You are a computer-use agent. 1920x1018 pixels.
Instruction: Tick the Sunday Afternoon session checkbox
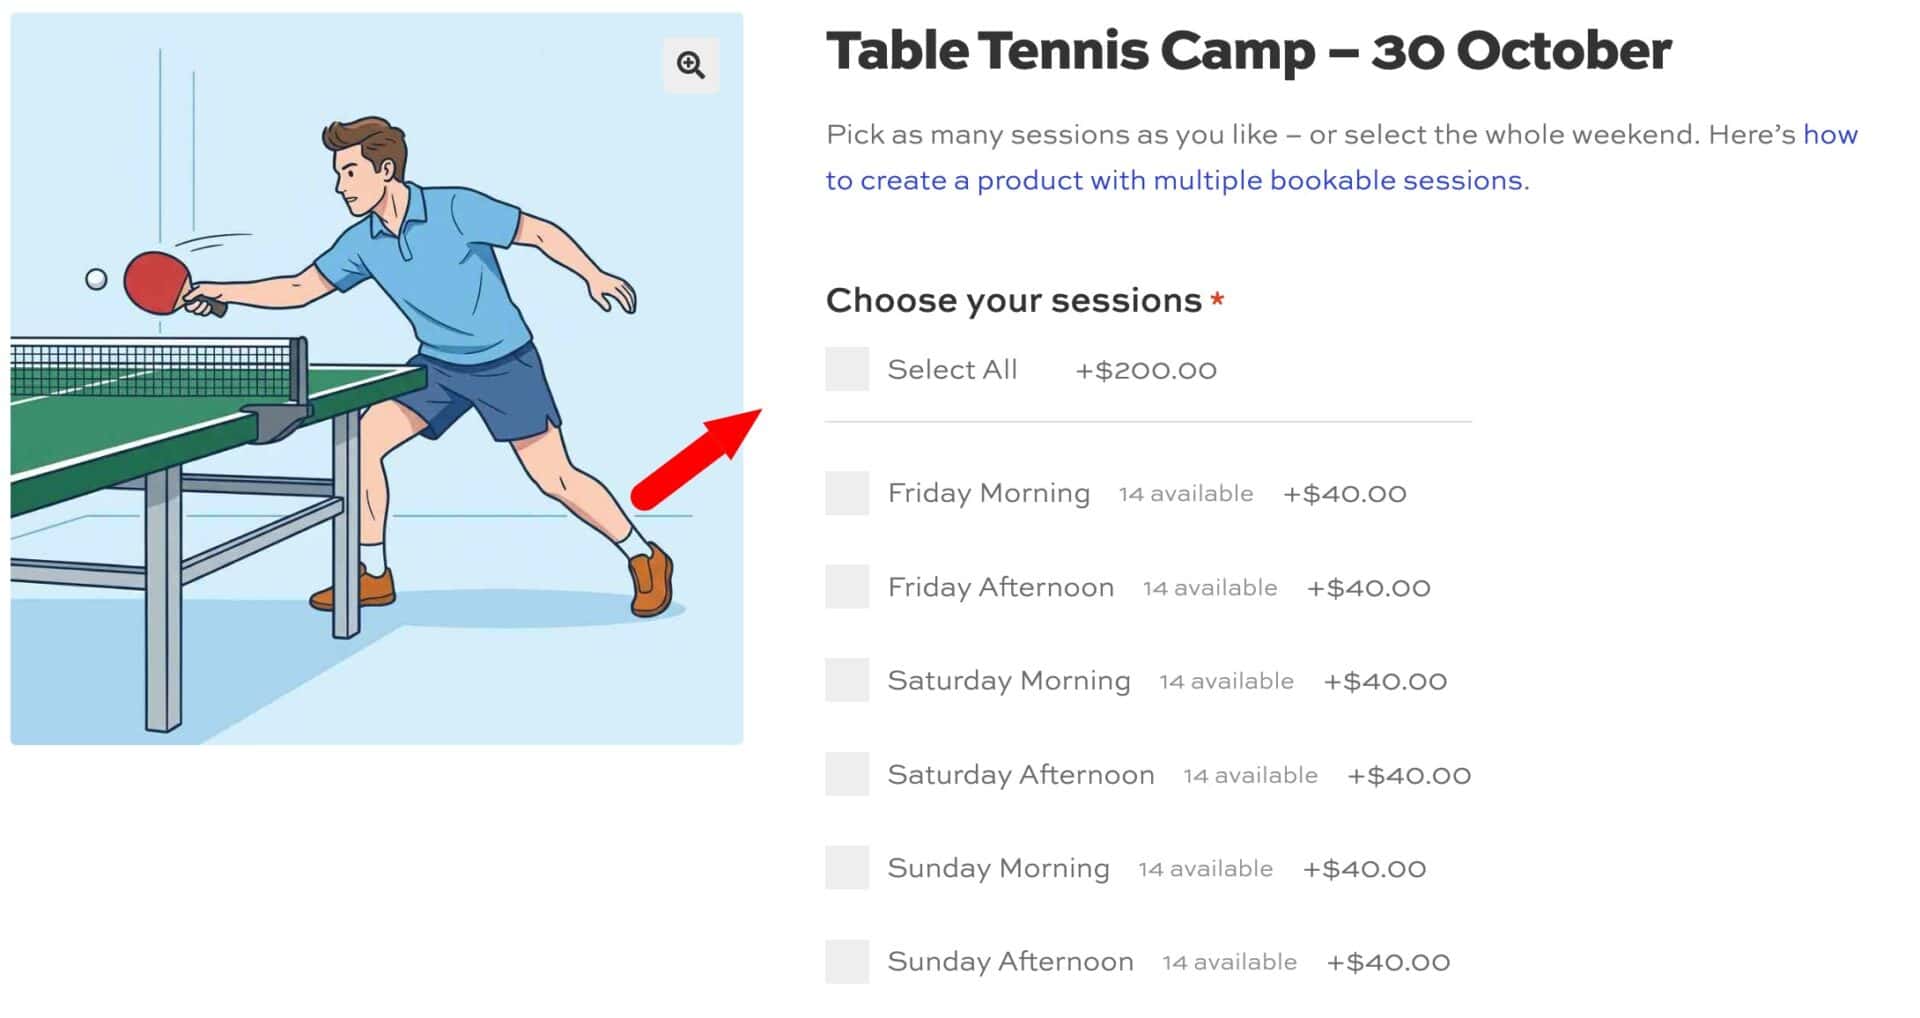pyautogui.click(x=847, y=961)
